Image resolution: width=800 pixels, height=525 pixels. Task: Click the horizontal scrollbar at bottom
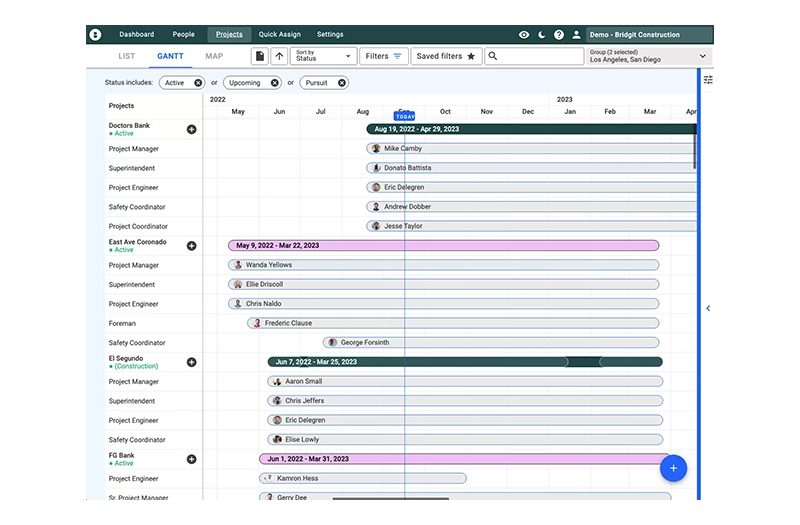coord(391,498)
